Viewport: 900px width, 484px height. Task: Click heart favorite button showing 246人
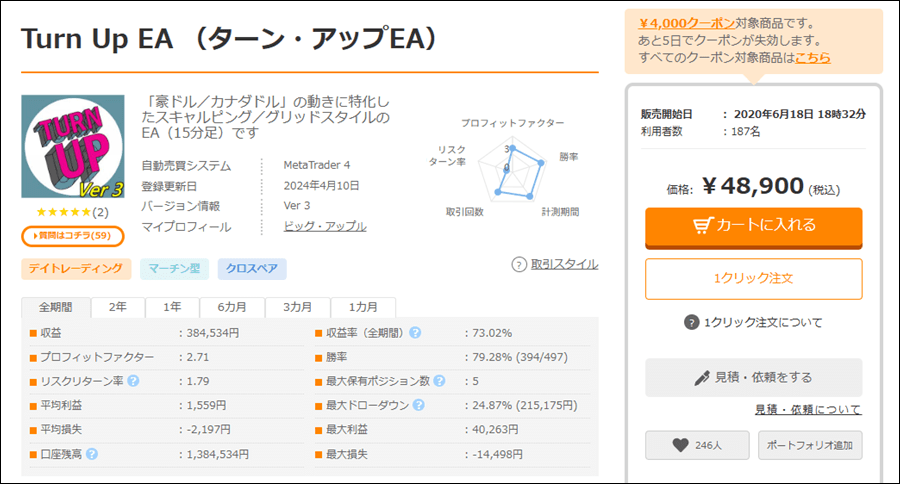click(x=697, y=445)
